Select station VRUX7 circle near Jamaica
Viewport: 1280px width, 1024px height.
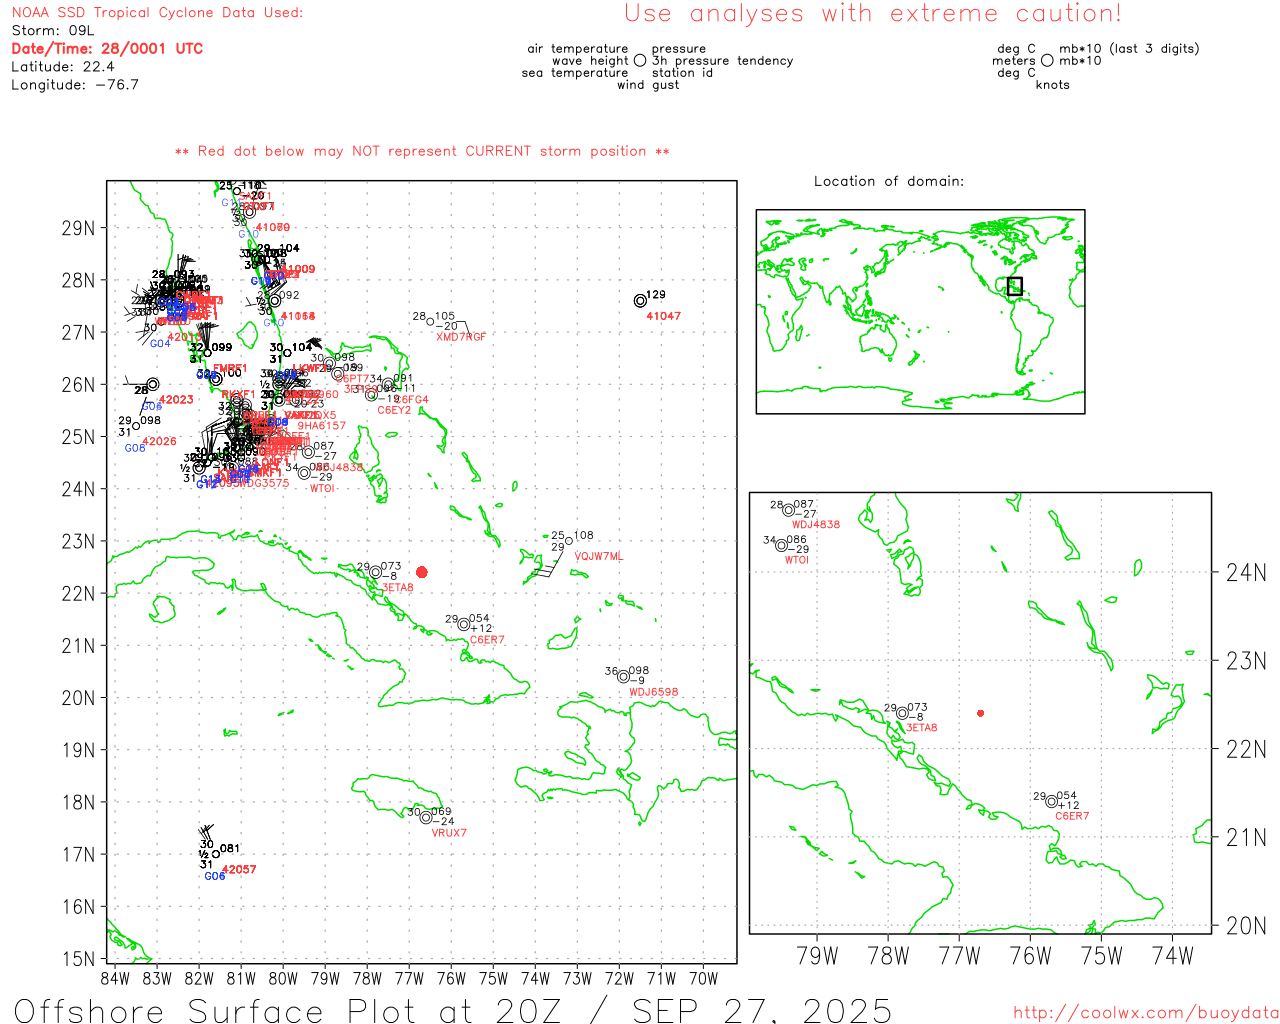426,817
